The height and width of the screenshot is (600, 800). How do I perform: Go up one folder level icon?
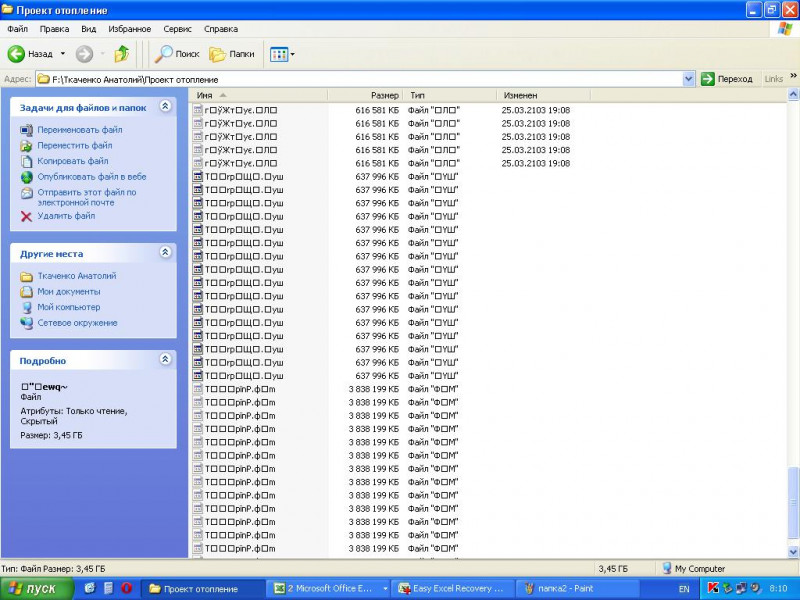point(121,54)
